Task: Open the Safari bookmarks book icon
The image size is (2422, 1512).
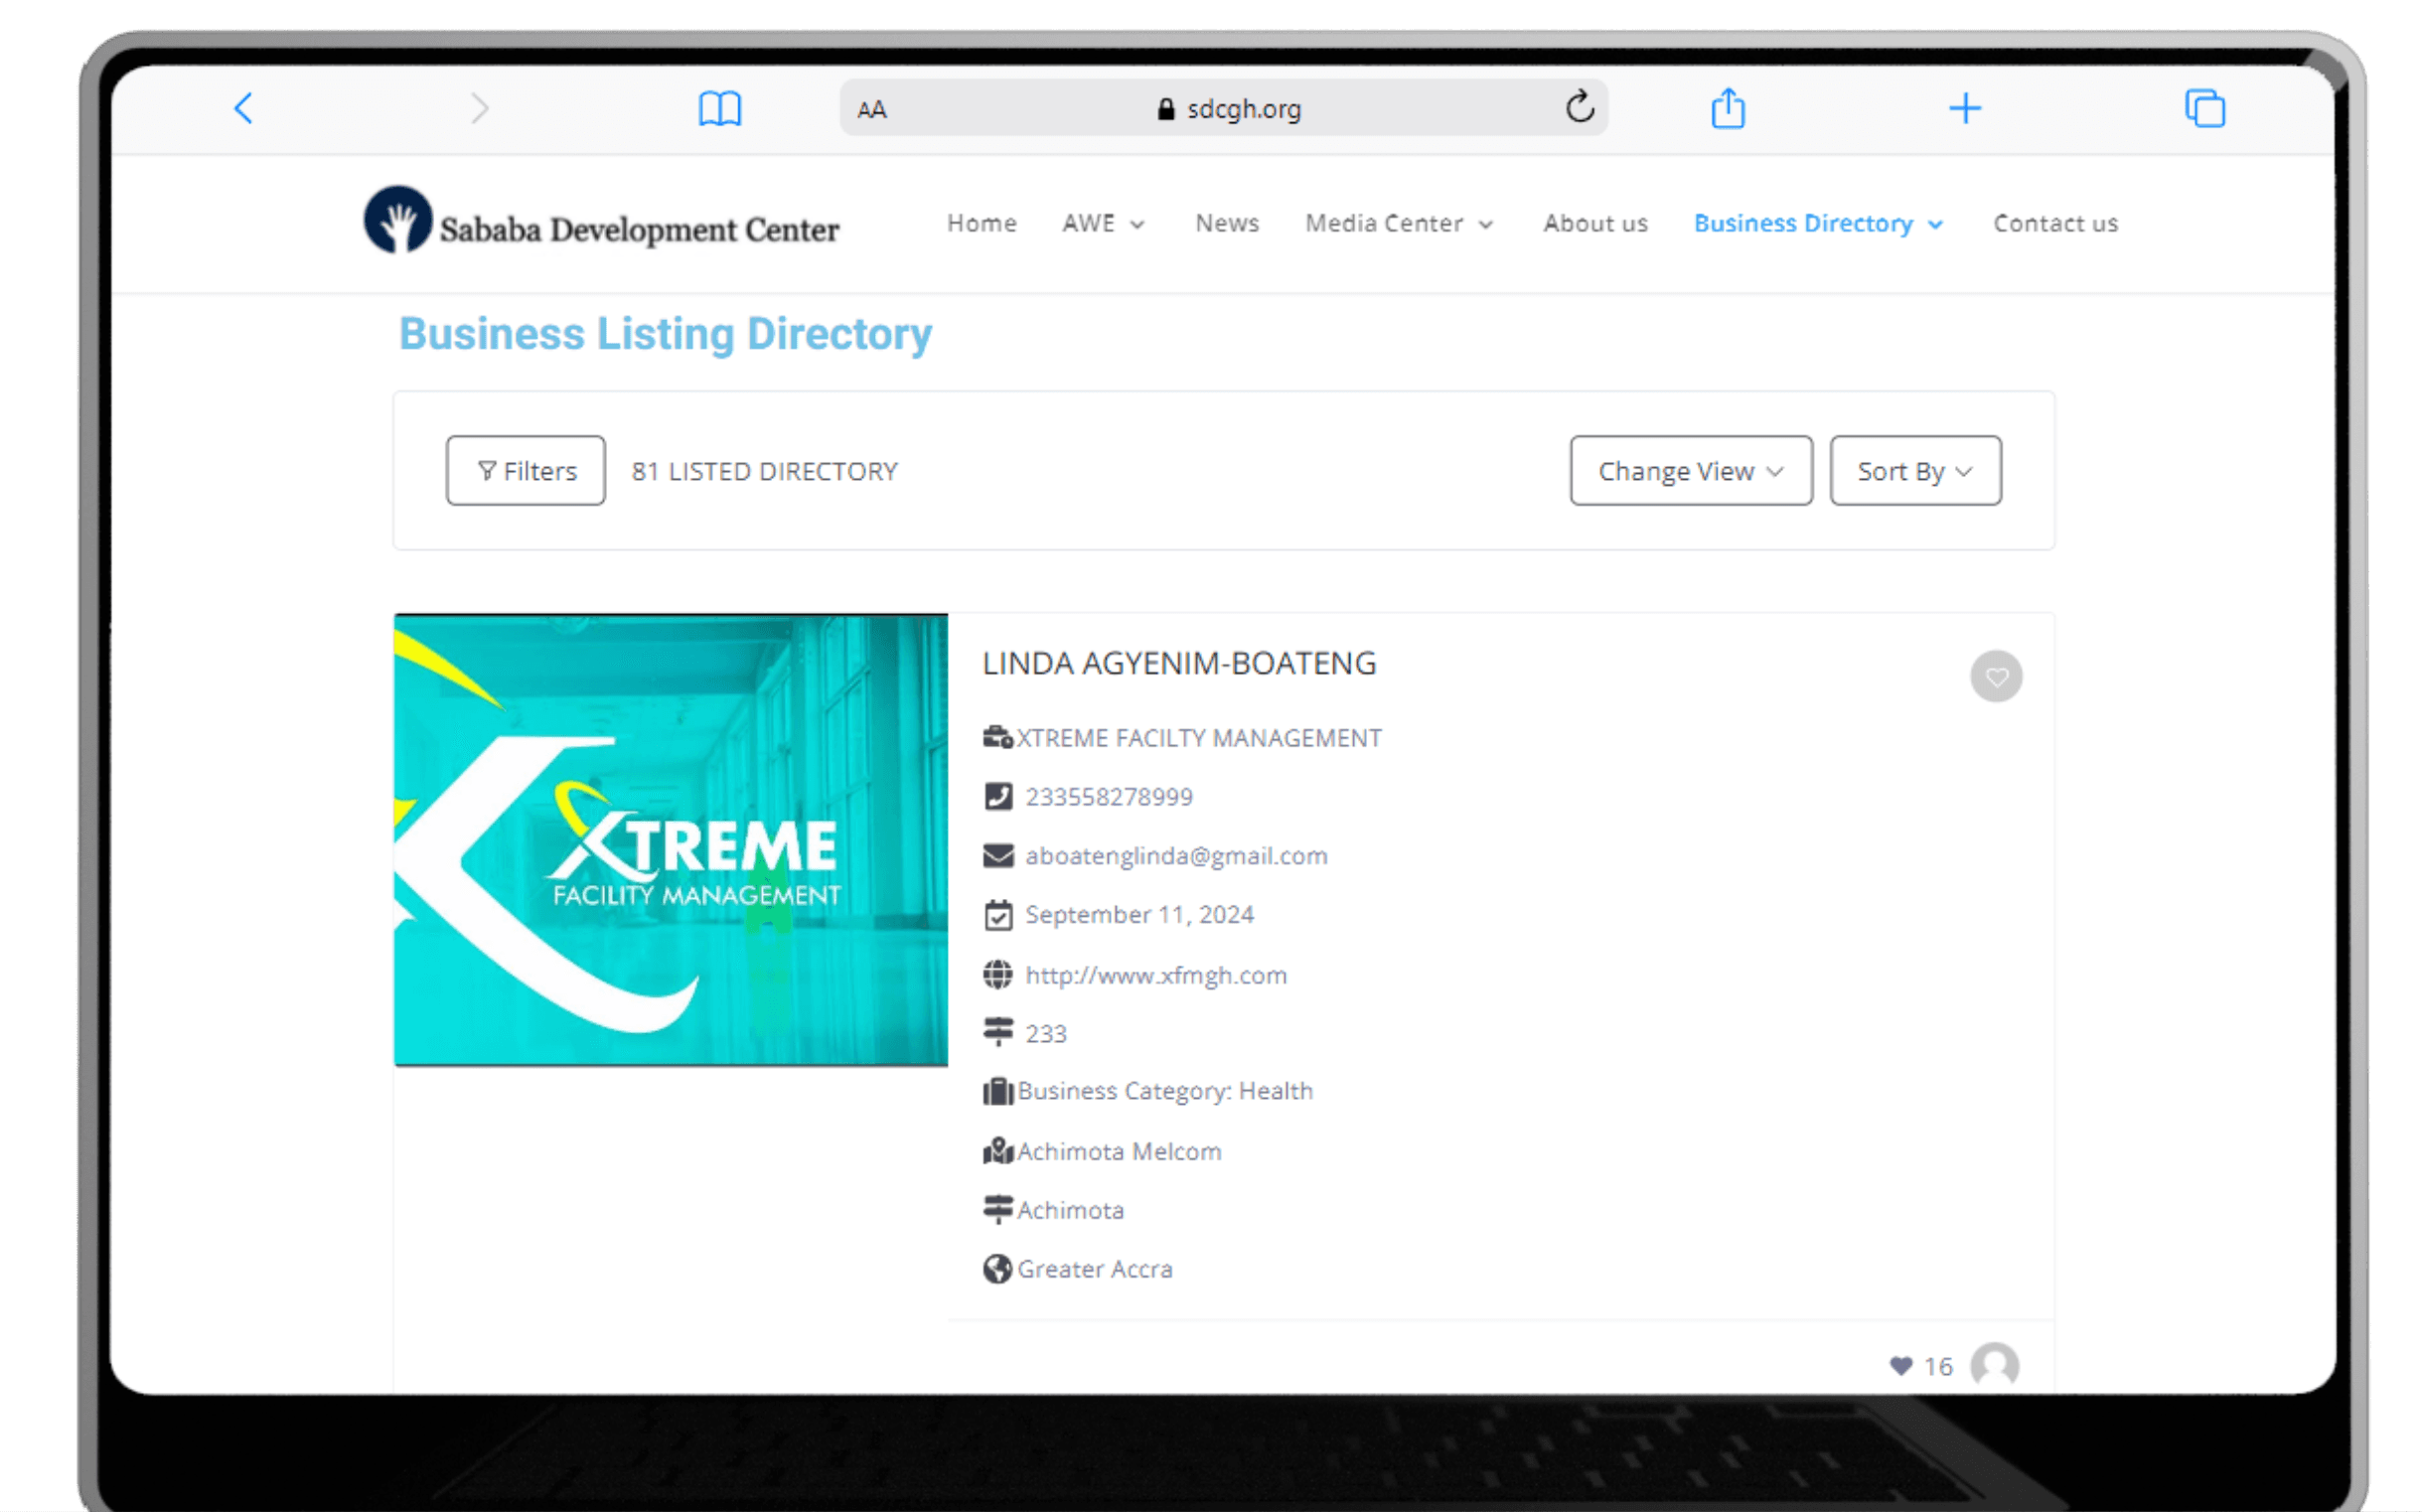Action: (719, 108)
